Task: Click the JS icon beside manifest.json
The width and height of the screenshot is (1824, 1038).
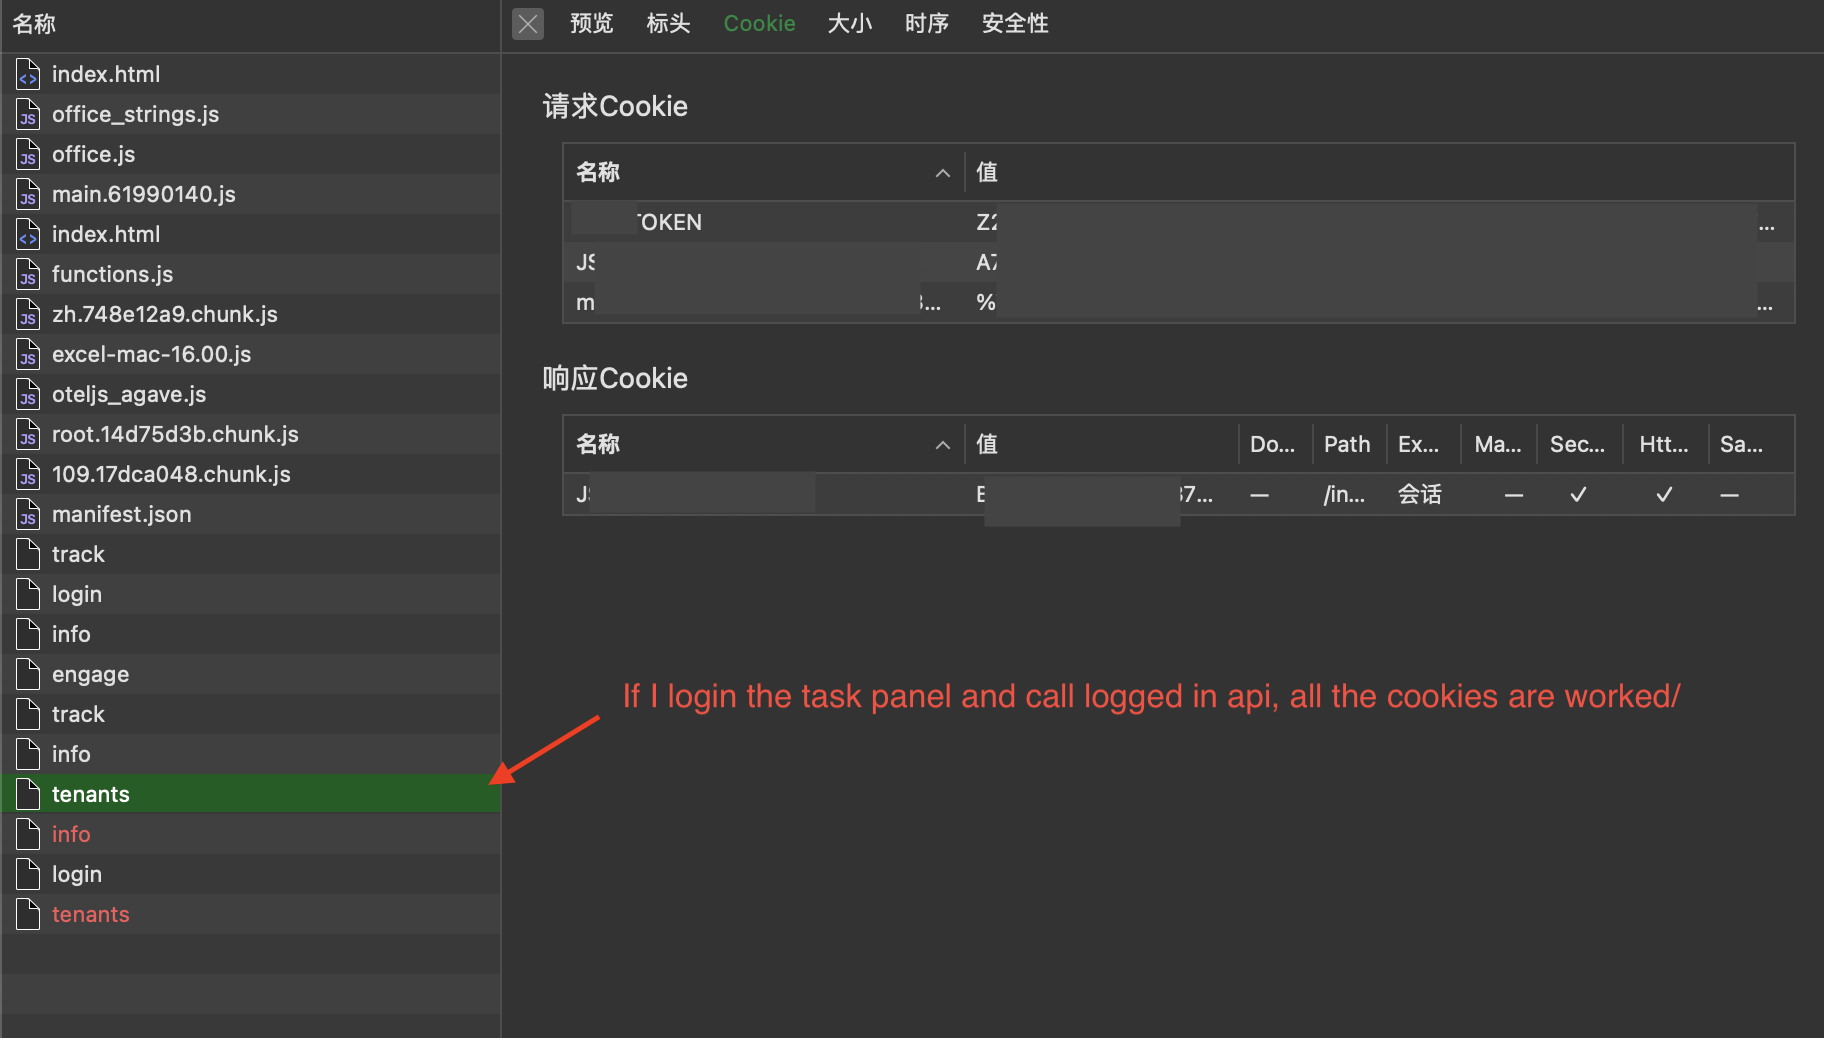Action: click(27, 514)
